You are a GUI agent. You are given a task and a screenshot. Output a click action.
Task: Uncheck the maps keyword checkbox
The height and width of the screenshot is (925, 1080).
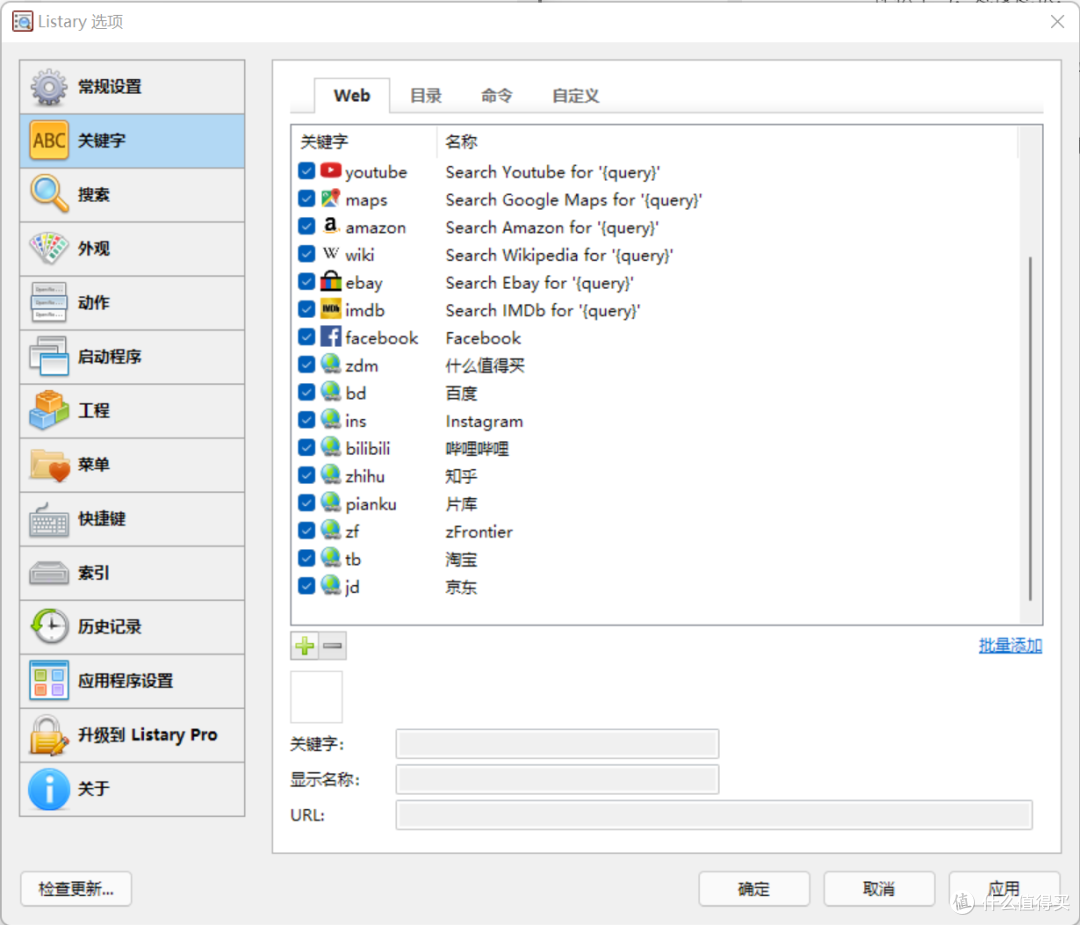click(307, 198)
